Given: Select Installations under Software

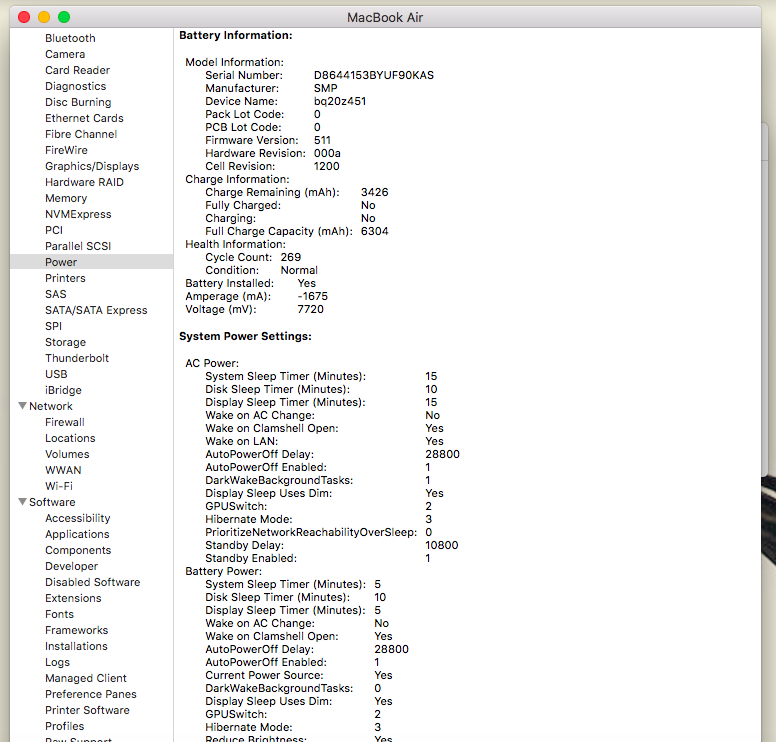Looking at the screenshot, I should pos(76,646).
